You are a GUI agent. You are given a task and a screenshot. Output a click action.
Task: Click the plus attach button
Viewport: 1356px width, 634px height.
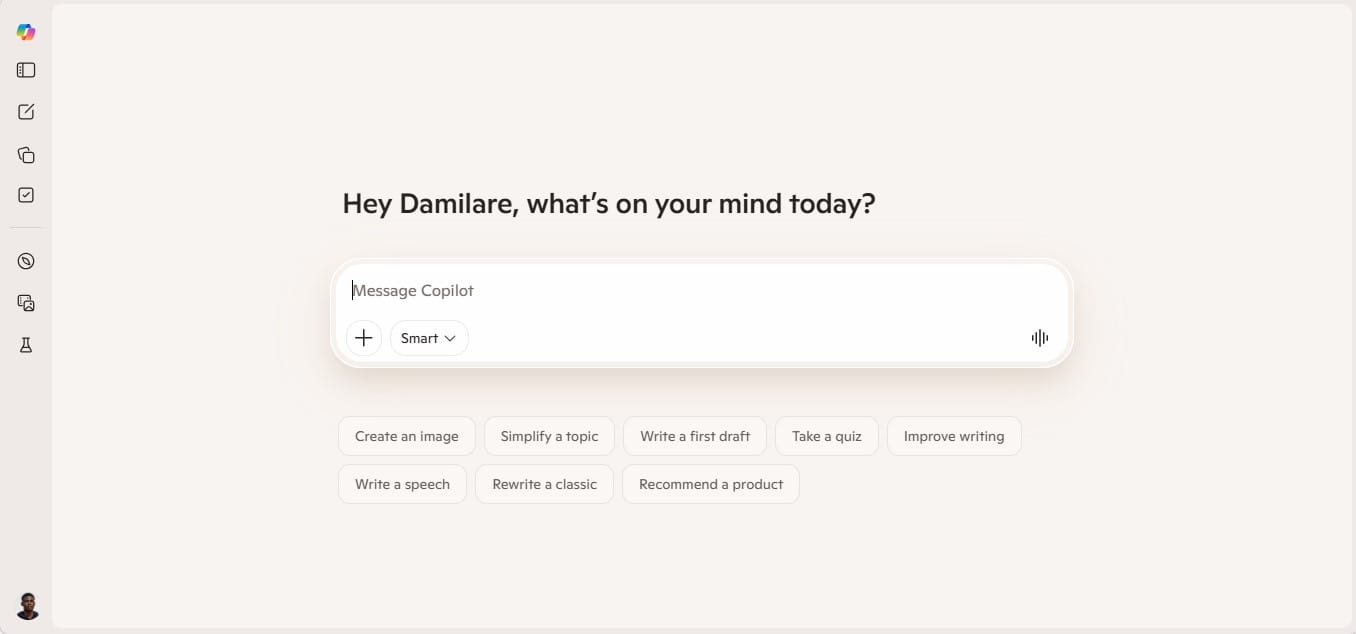[x=364, y=338]
